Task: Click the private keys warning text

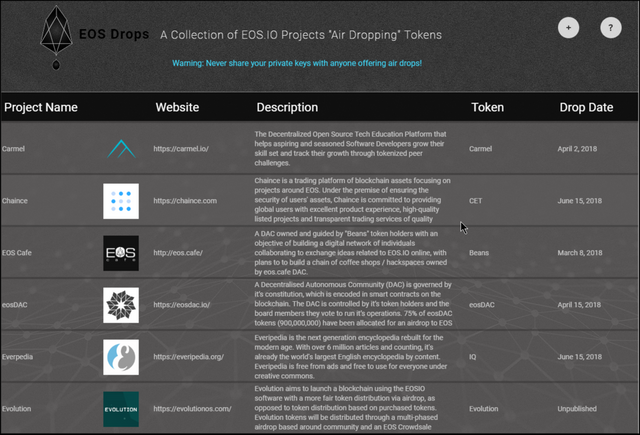Action: pos(297,63)
